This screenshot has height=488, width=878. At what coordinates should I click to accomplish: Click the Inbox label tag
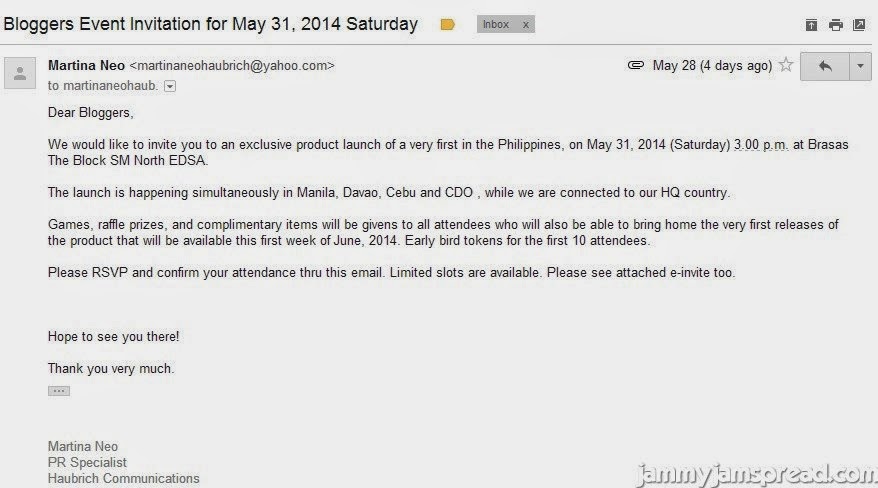496,24
